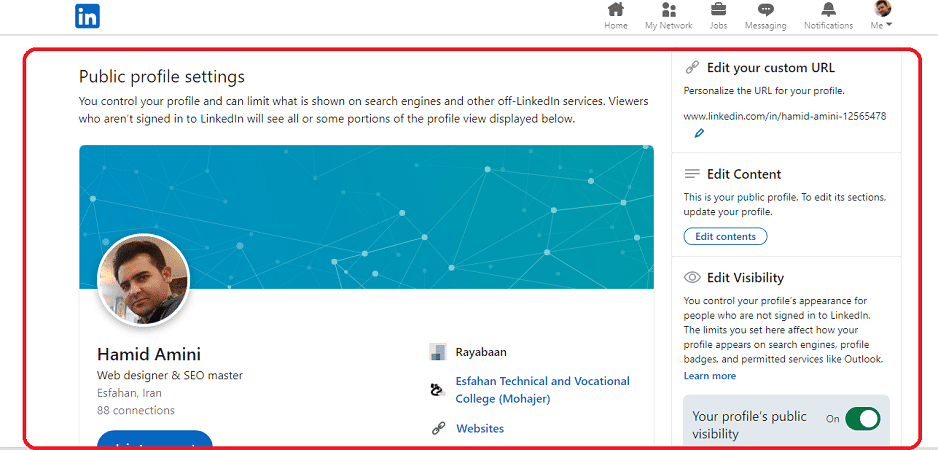Open the Websites link
Viewport: 938px width, 450px height.
pos(480,428)
